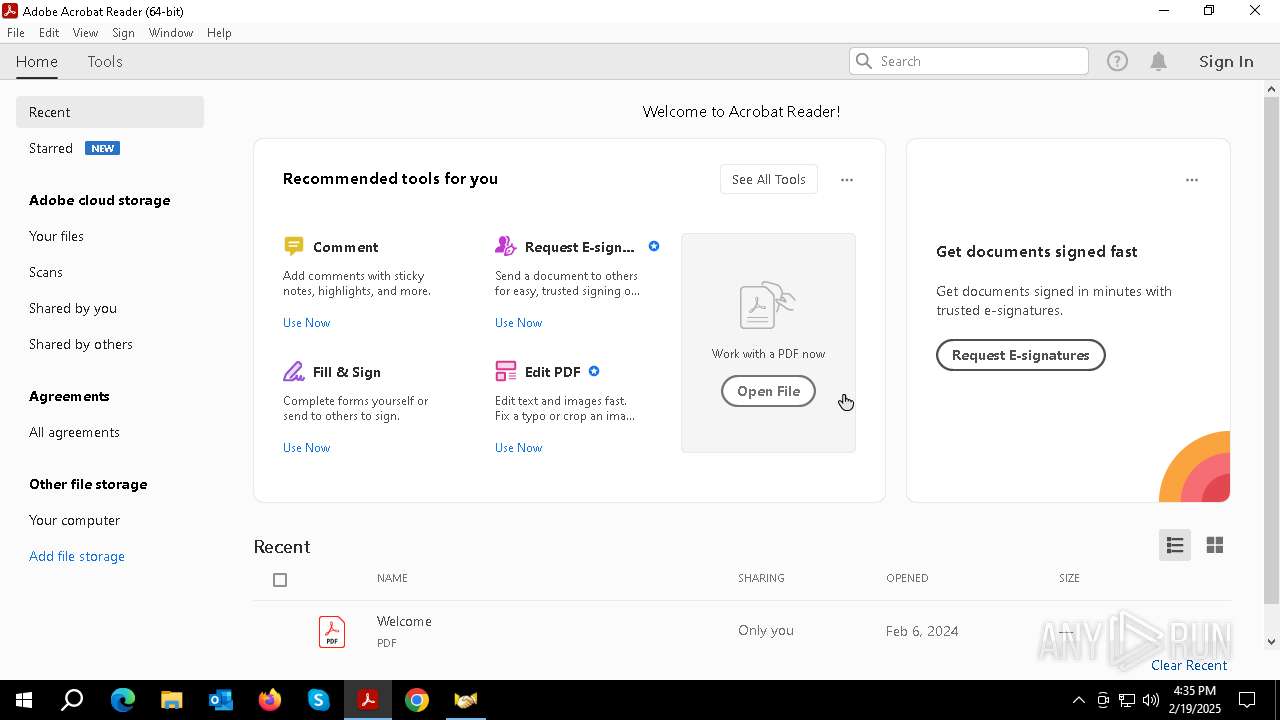
Task: Click the handshake app taskbar icon
Action: [x=465, y=700]
